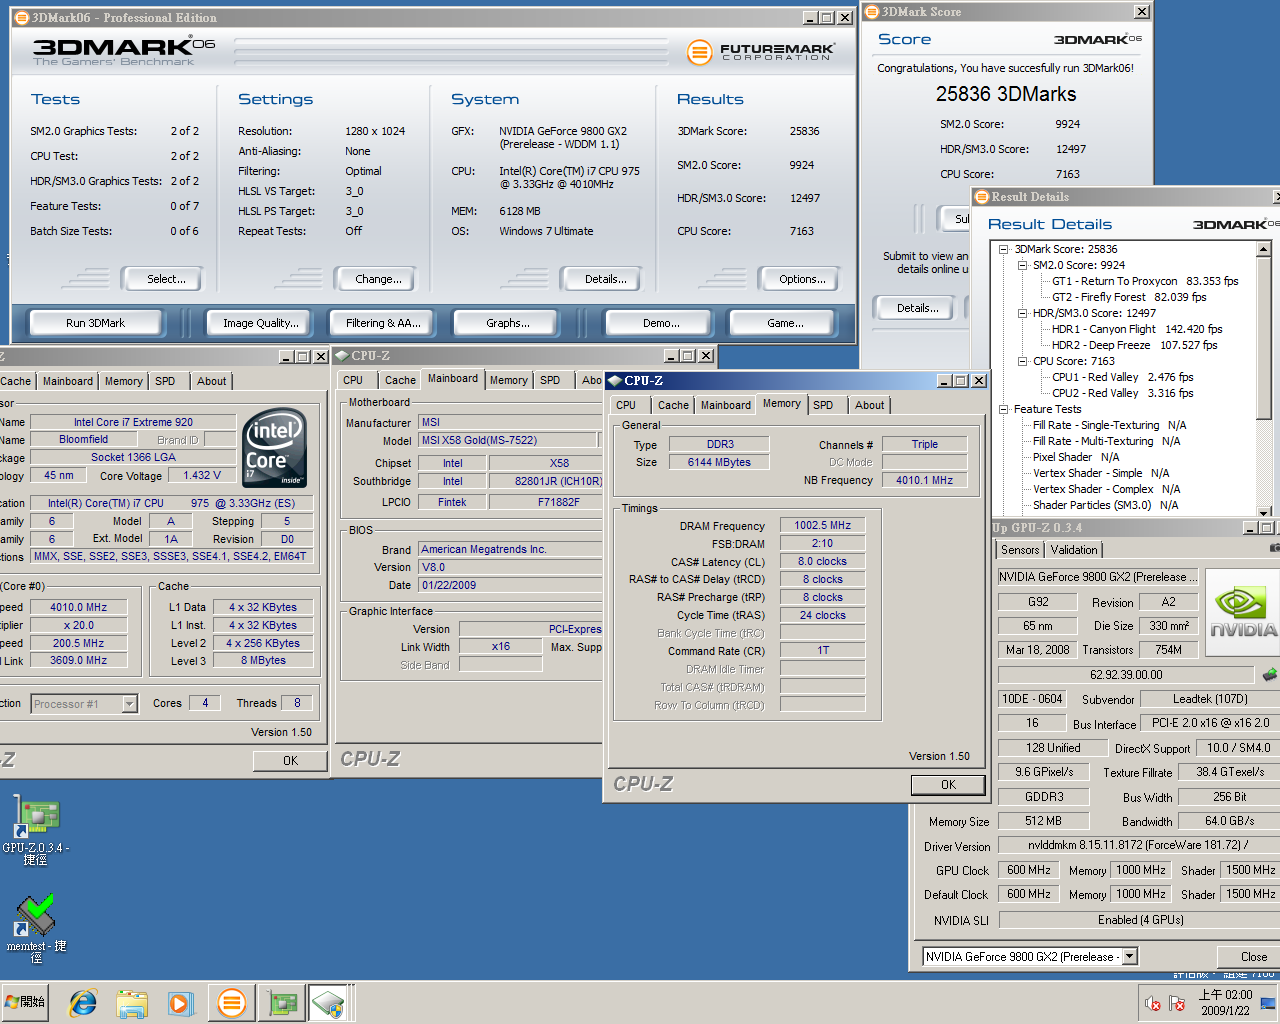1280x1024 pixels.
Task: Select the Pixel Shader N/A row
Action: [1076, 457]
